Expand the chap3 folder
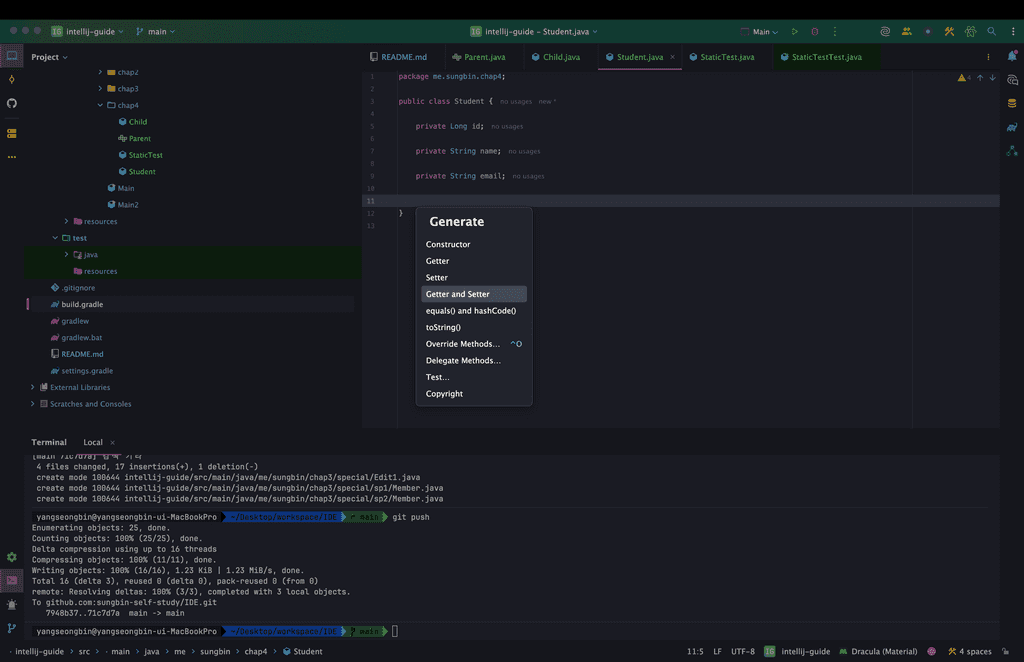Viewport: 1024px width, 662px height. click(x=100, y=89)
